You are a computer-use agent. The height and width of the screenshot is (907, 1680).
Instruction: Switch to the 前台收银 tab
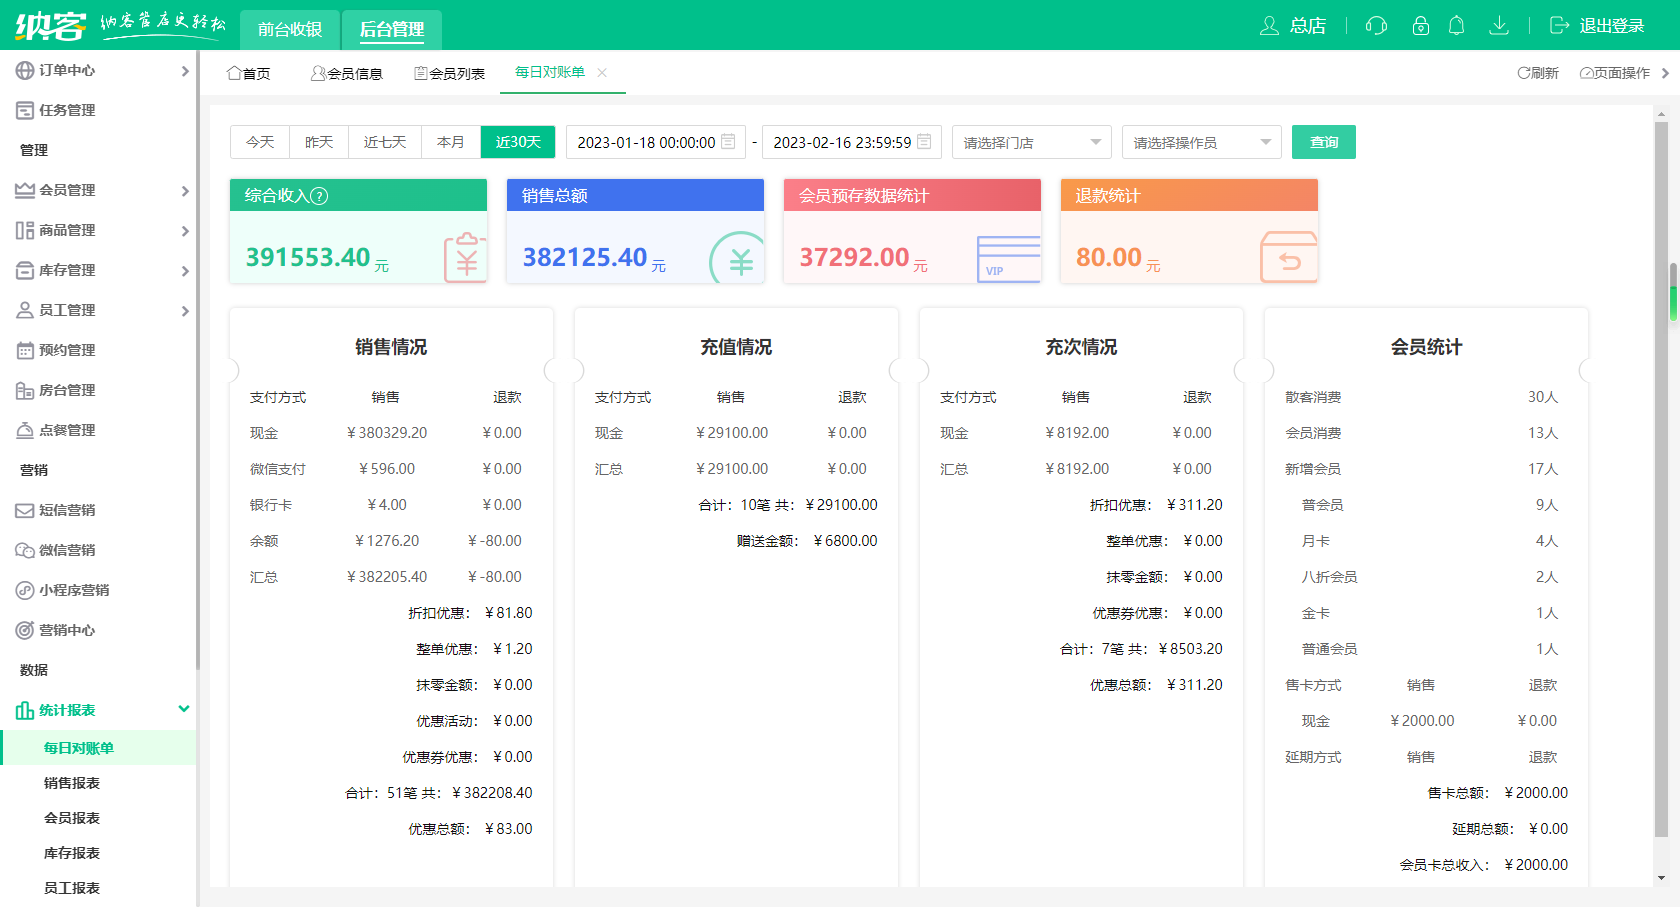click(290, 29)
